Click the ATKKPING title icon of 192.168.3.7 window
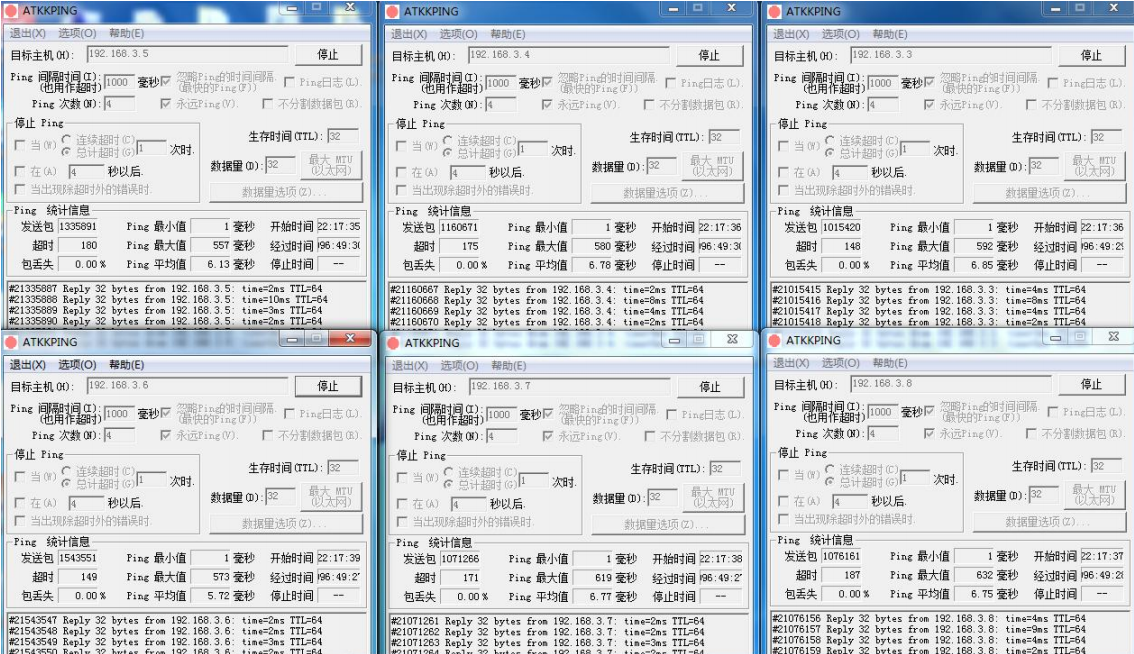 pos(393,343)
